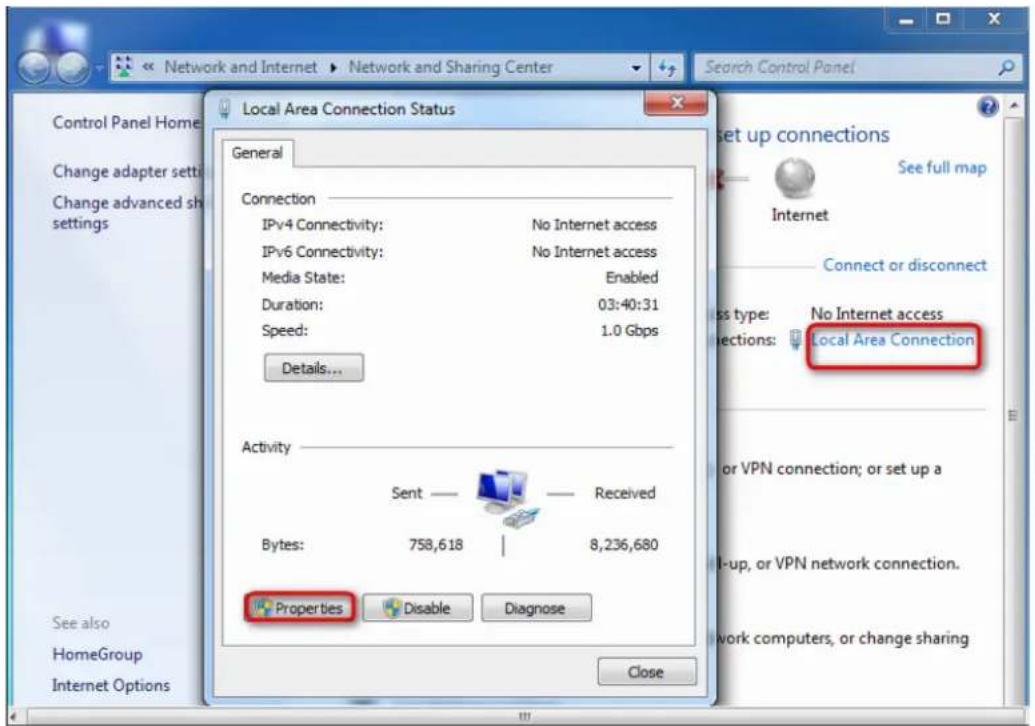Expand the recent pages dropdown near Back

tap(99, 67)
